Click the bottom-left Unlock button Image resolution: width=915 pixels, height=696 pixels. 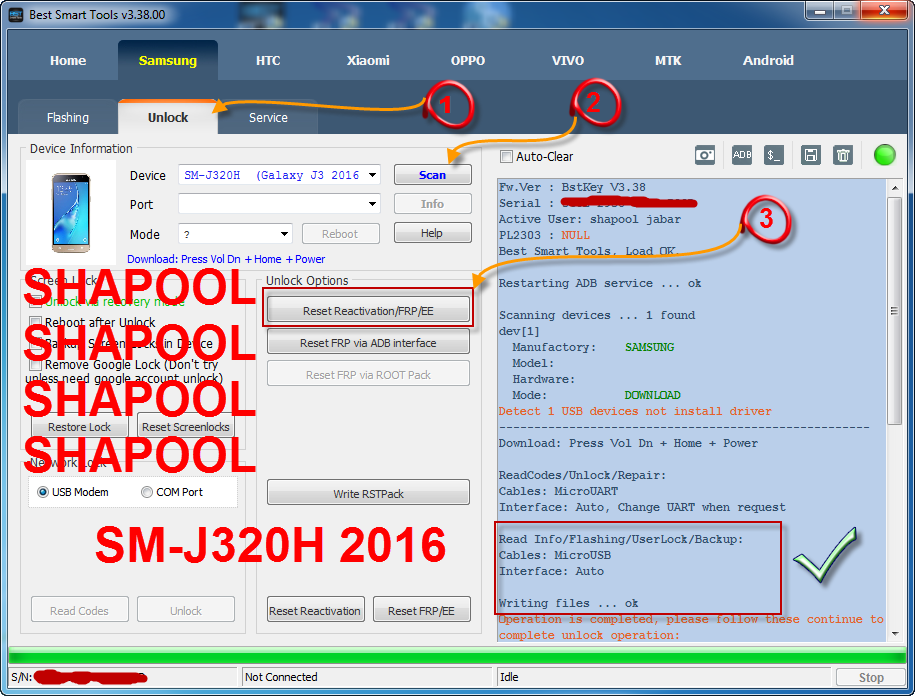[x=186, y=610]
